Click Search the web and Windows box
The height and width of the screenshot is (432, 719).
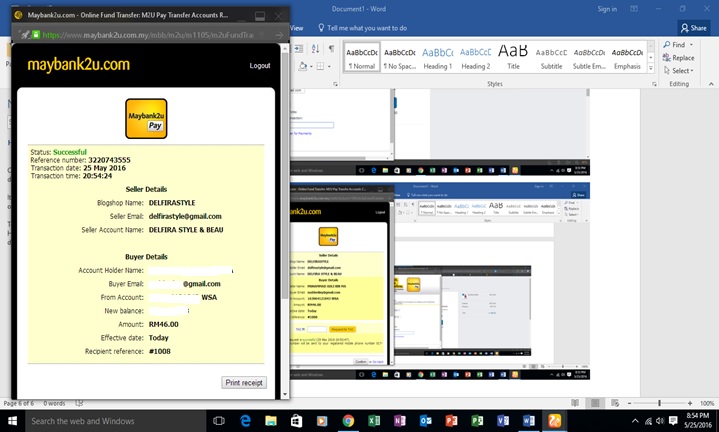tap(115, 421)
